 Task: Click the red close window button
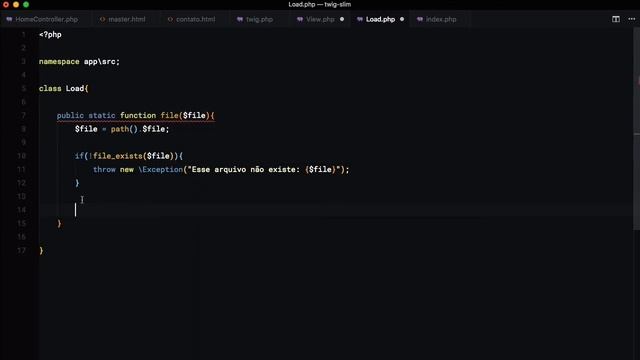coord(6,4)
